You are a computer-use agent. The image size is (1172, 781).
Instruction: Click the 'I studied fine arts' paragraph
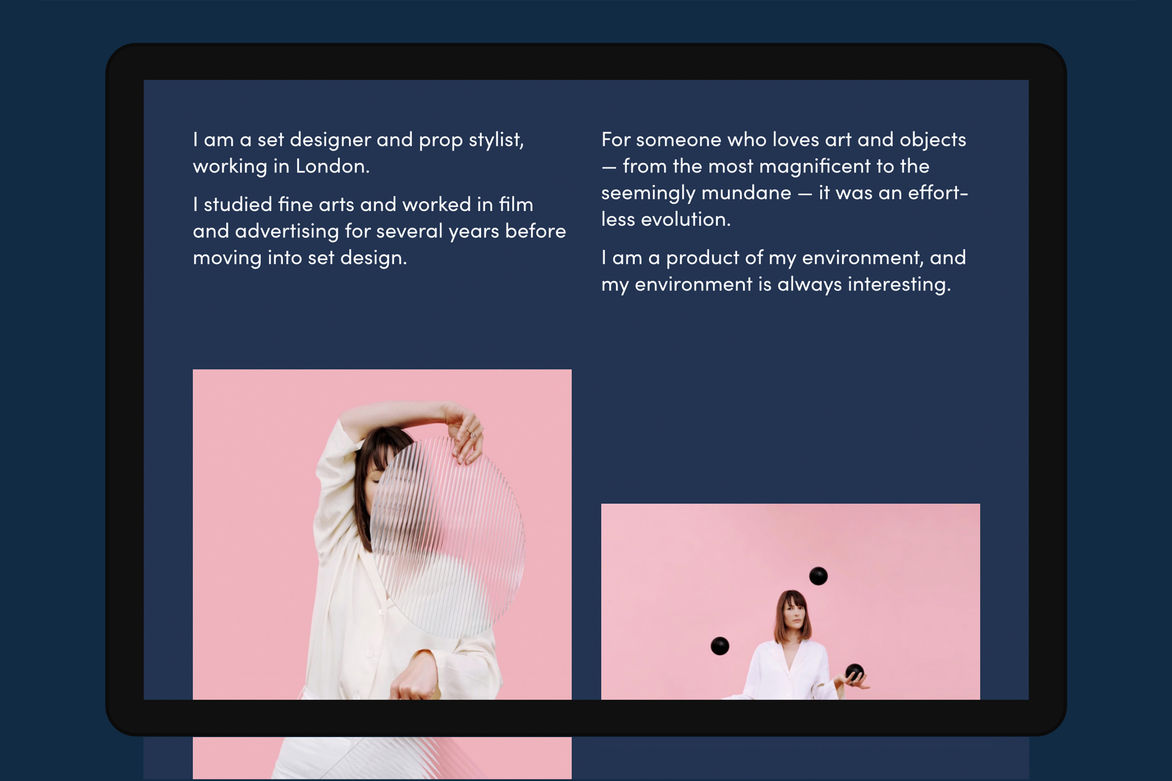coord(379,231)
